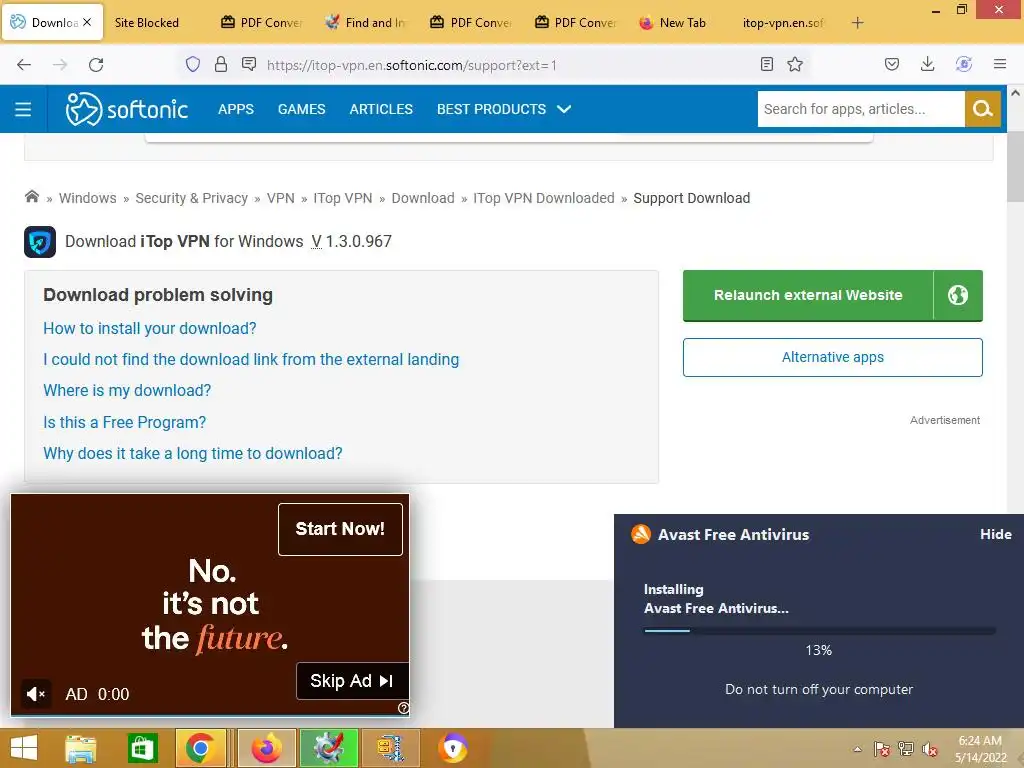Click the volume muted tray icon

coord(929,749)
